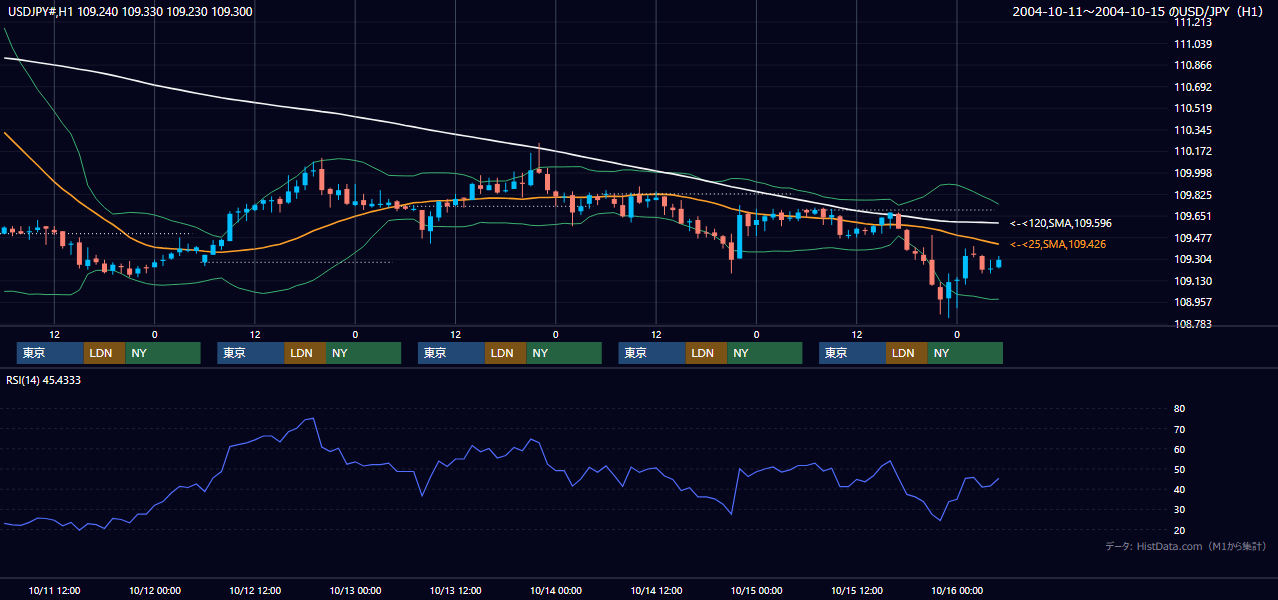The height and width of the screenshot is (600, 1278).
Task: Select the 10/15 00:00 time label
Action: 756,590
